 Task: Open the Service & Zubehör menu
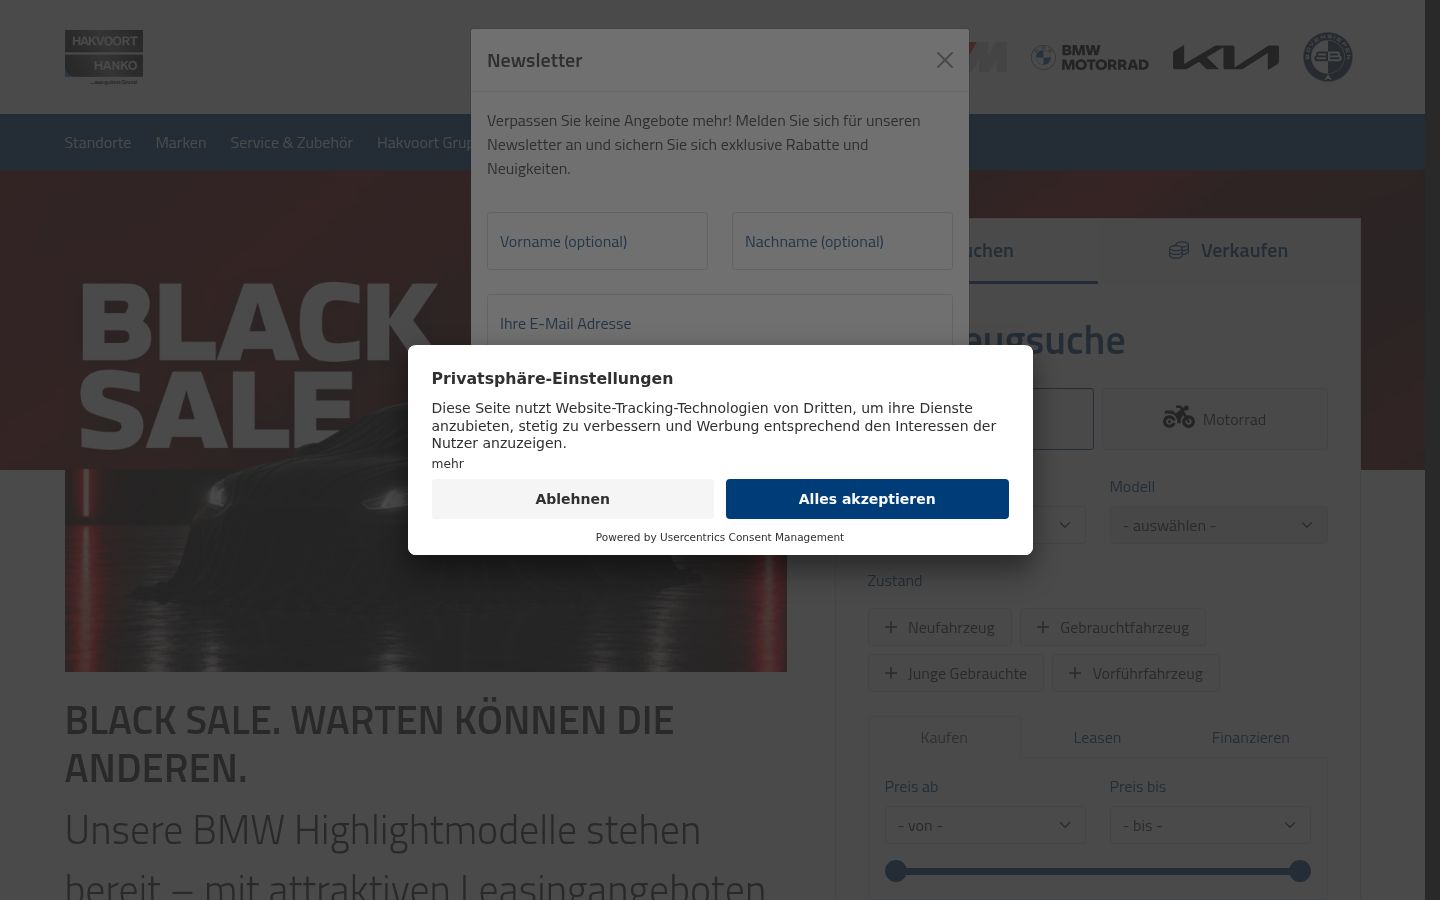tap(292, 142)
